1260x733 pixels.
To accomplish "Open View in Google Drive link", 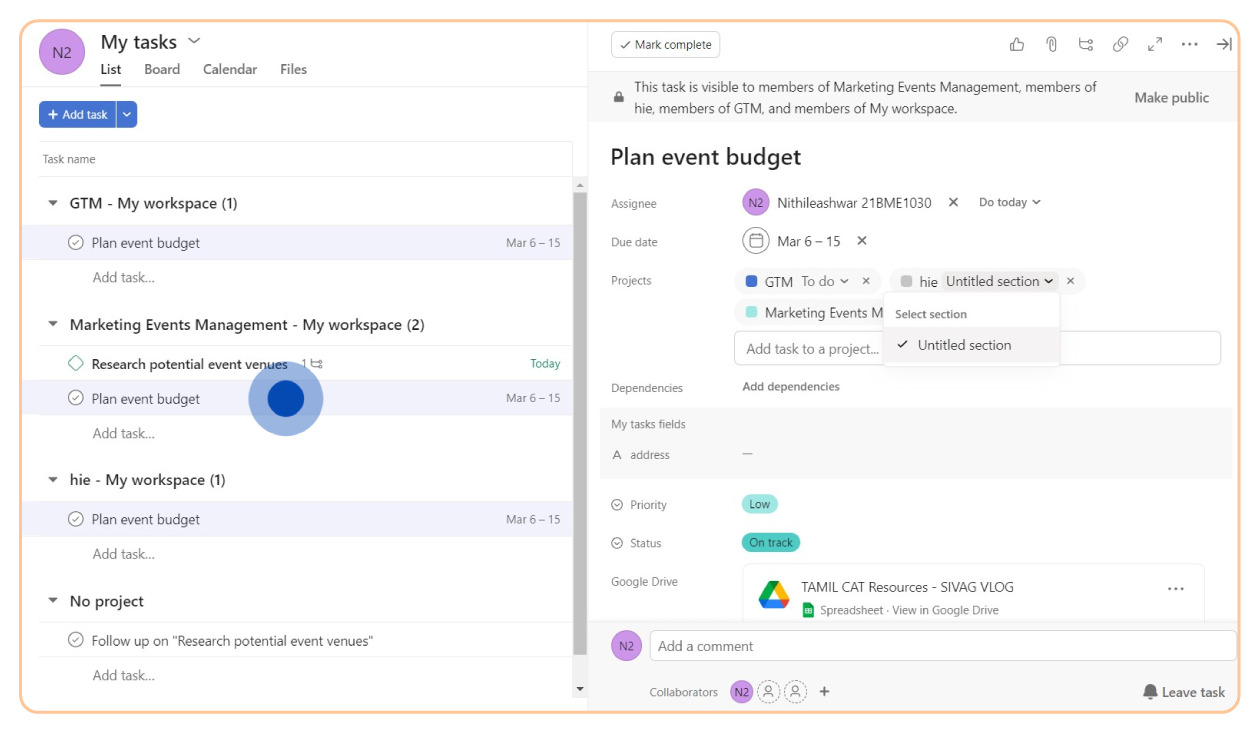I will tap(945, 610).
